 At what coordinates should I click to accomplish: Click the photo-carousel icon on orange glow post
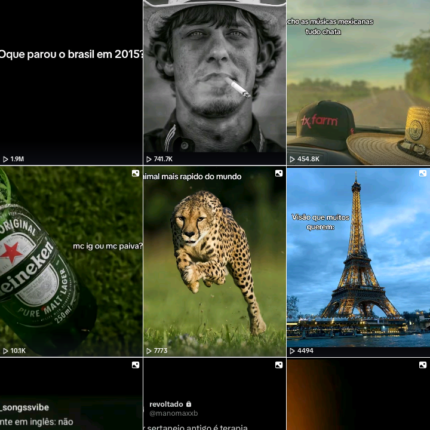(422, 365)
